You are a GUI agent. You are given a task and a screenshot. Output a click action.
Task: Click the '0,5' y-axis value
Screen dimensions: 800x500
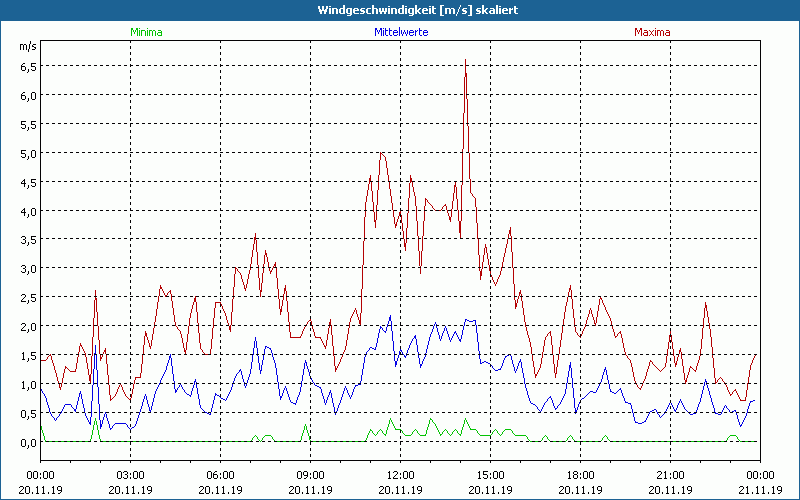tap(29, 414)
